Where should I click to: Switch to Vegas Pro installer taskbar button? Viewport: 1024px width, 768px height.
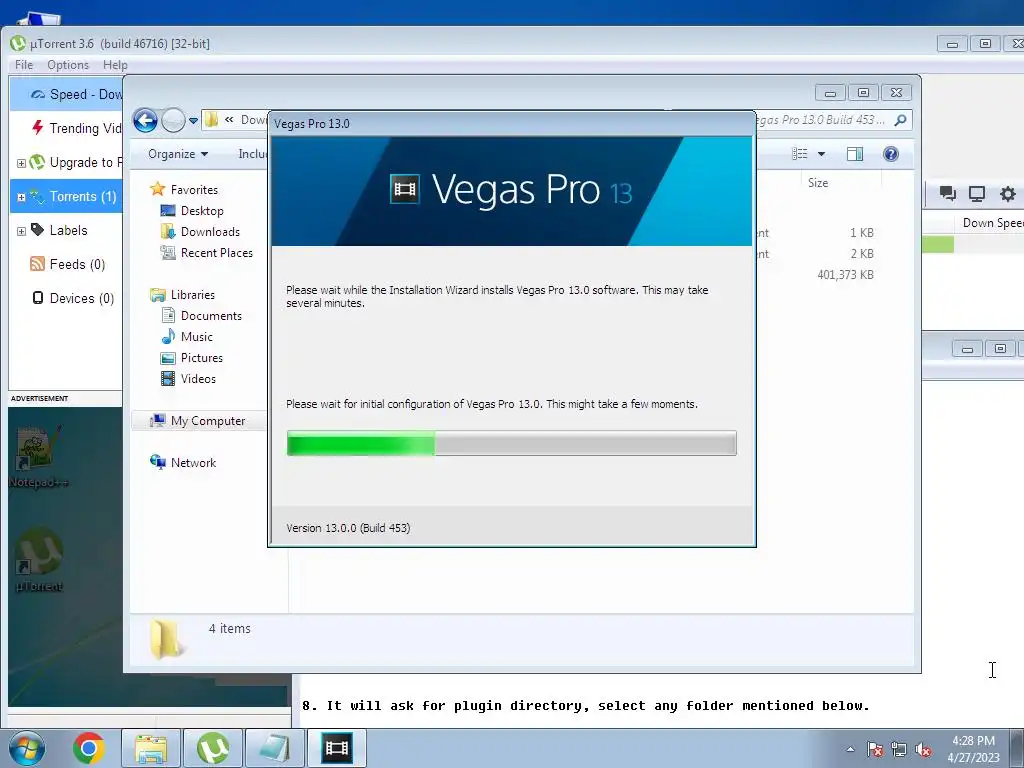tap(337, 748)
